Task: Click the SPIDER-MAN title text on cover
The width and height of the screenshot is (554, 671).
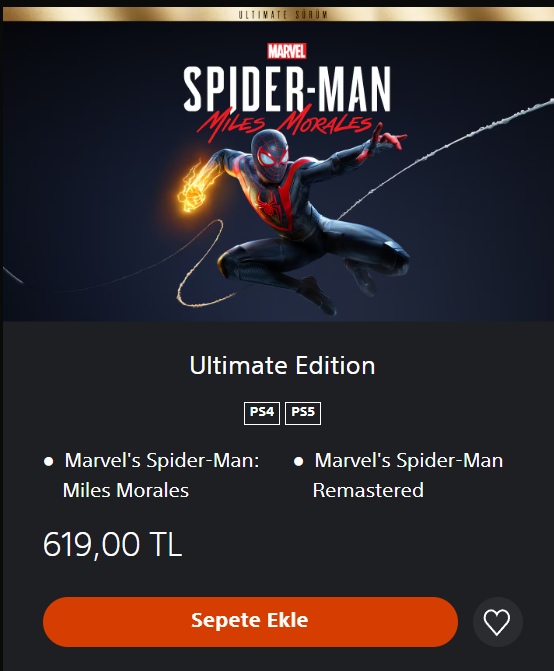Action: click(x=287, y=88)
